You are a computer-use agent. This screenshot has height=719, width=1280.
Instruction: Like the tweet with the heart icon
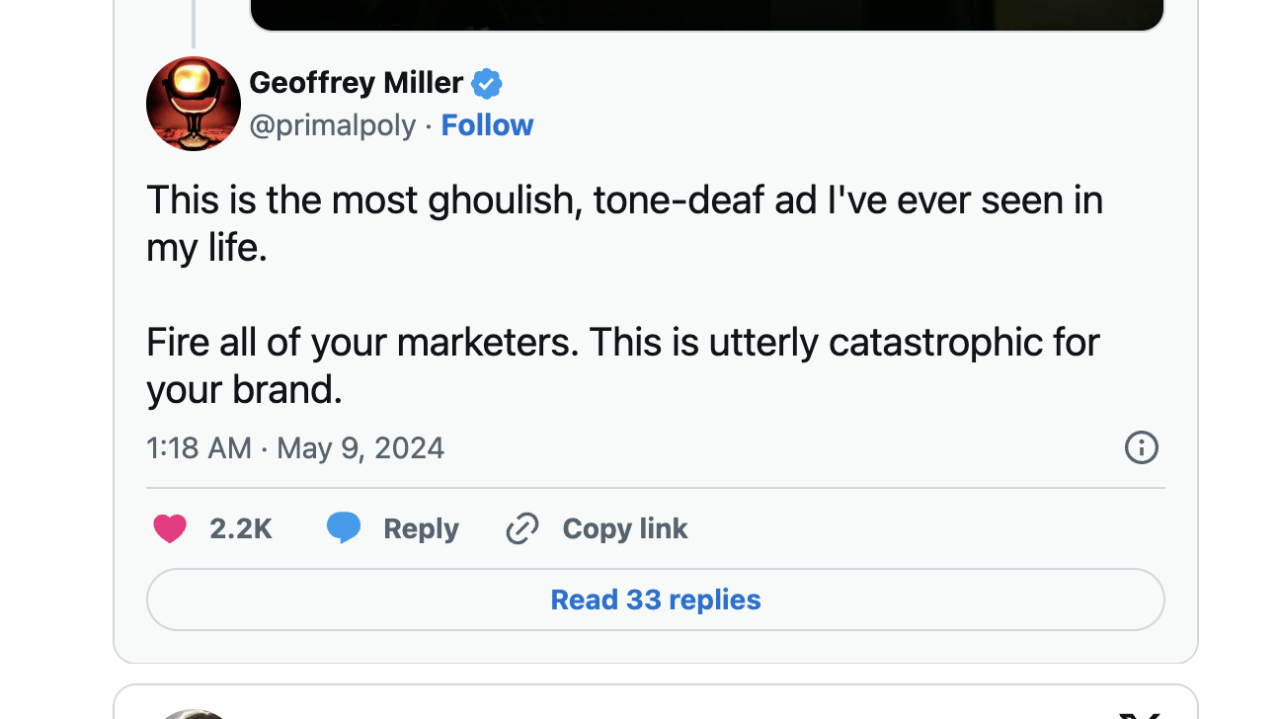pos(170,528)
